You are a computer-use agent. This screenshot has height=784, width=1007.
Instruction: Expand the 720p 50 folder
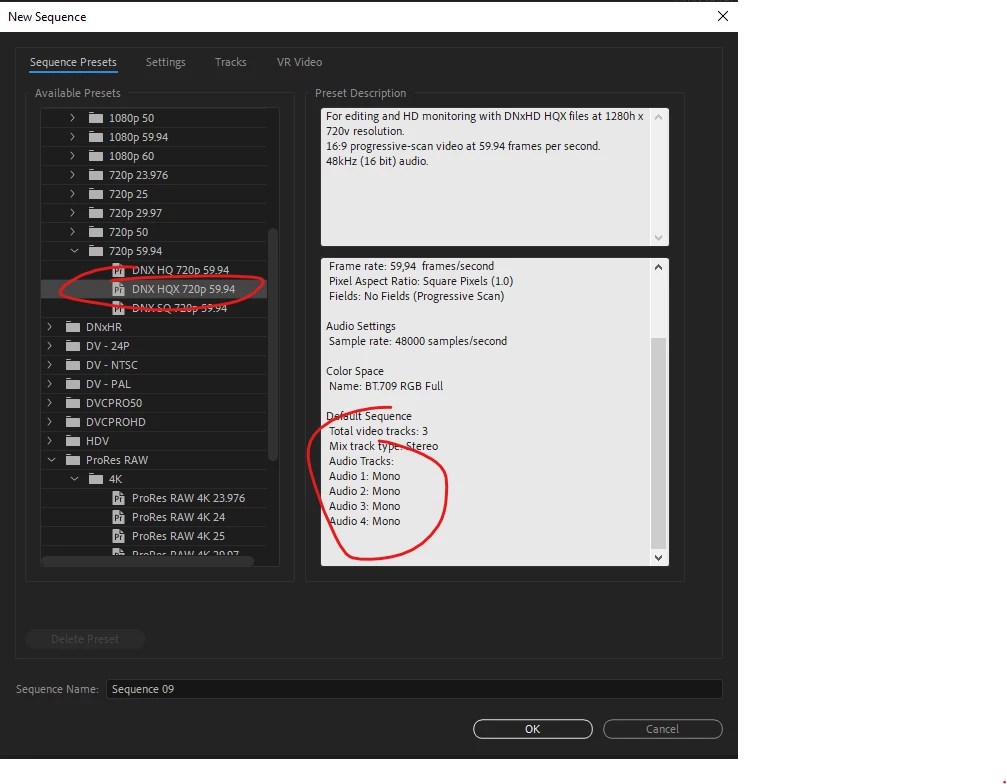point(73,232)
